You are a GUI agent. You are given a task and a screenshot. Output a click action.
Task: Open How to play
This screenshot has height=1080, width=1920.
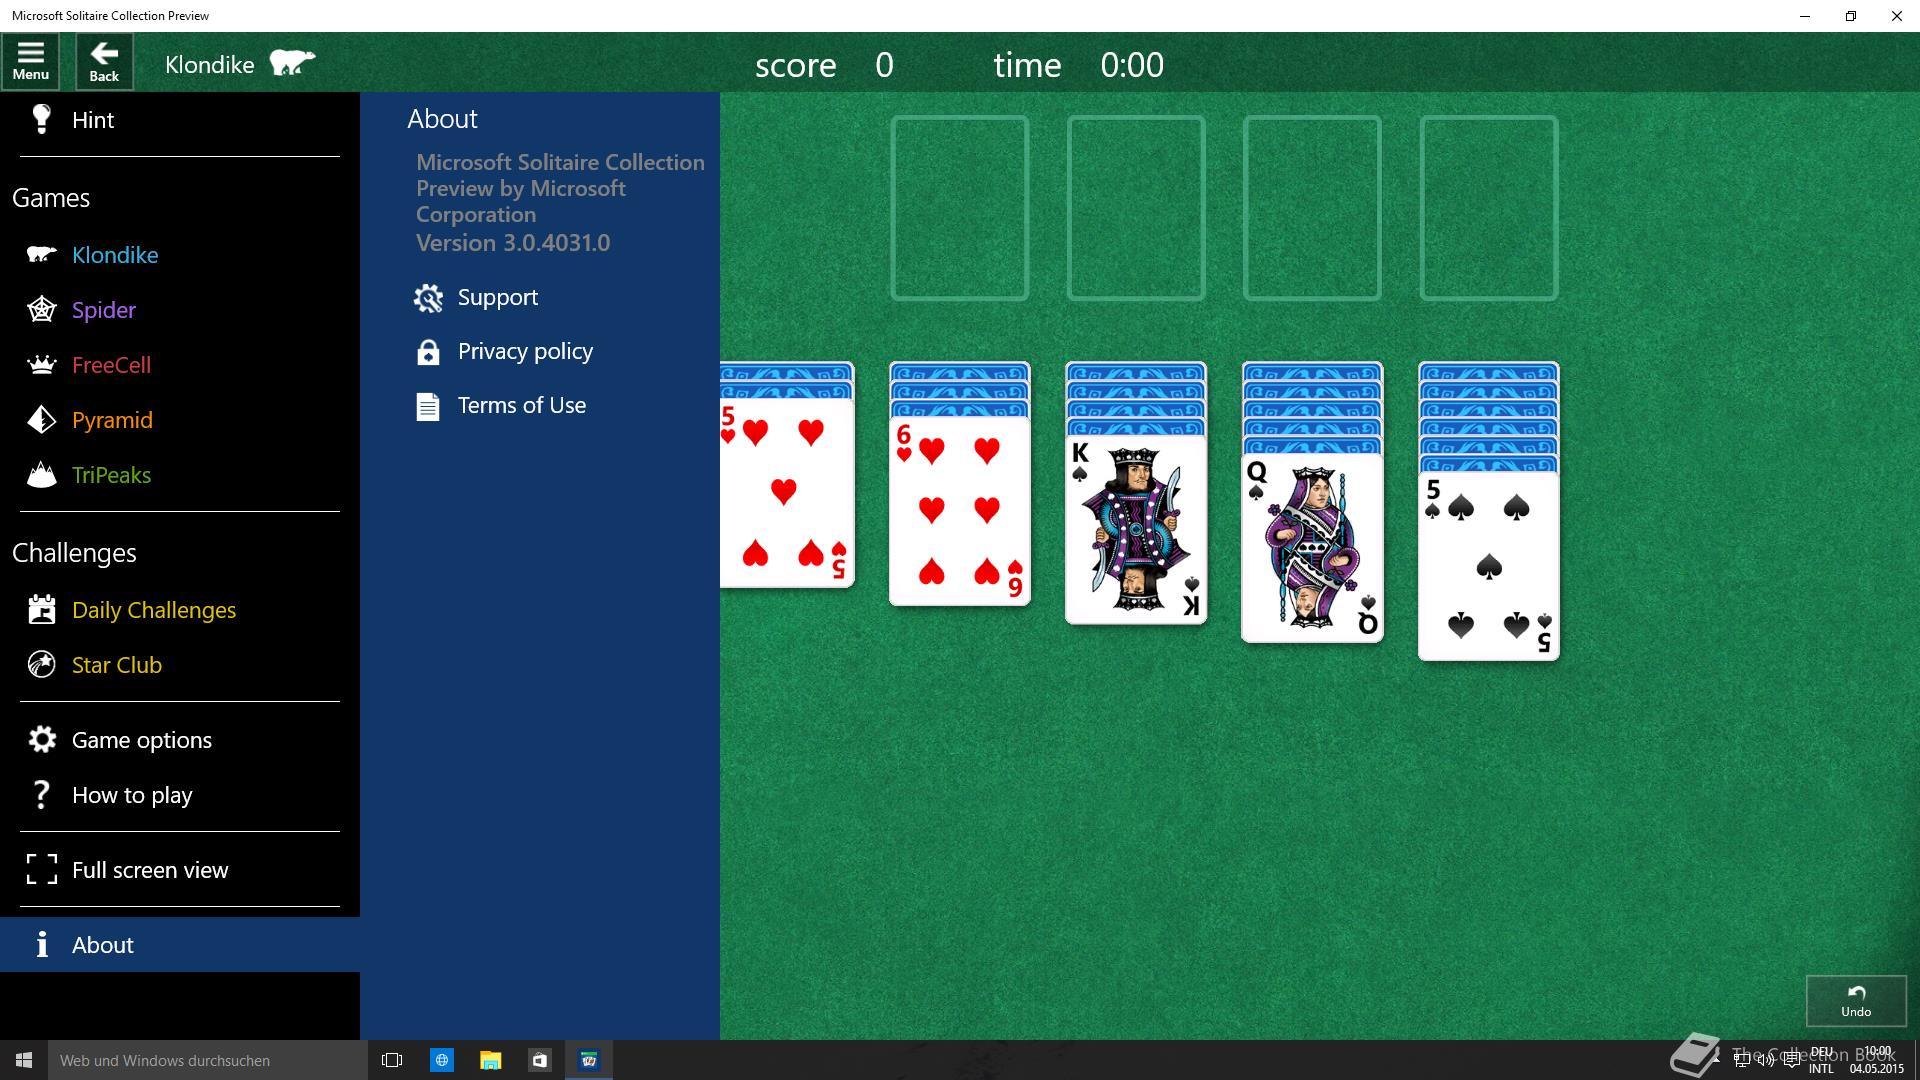180,795
